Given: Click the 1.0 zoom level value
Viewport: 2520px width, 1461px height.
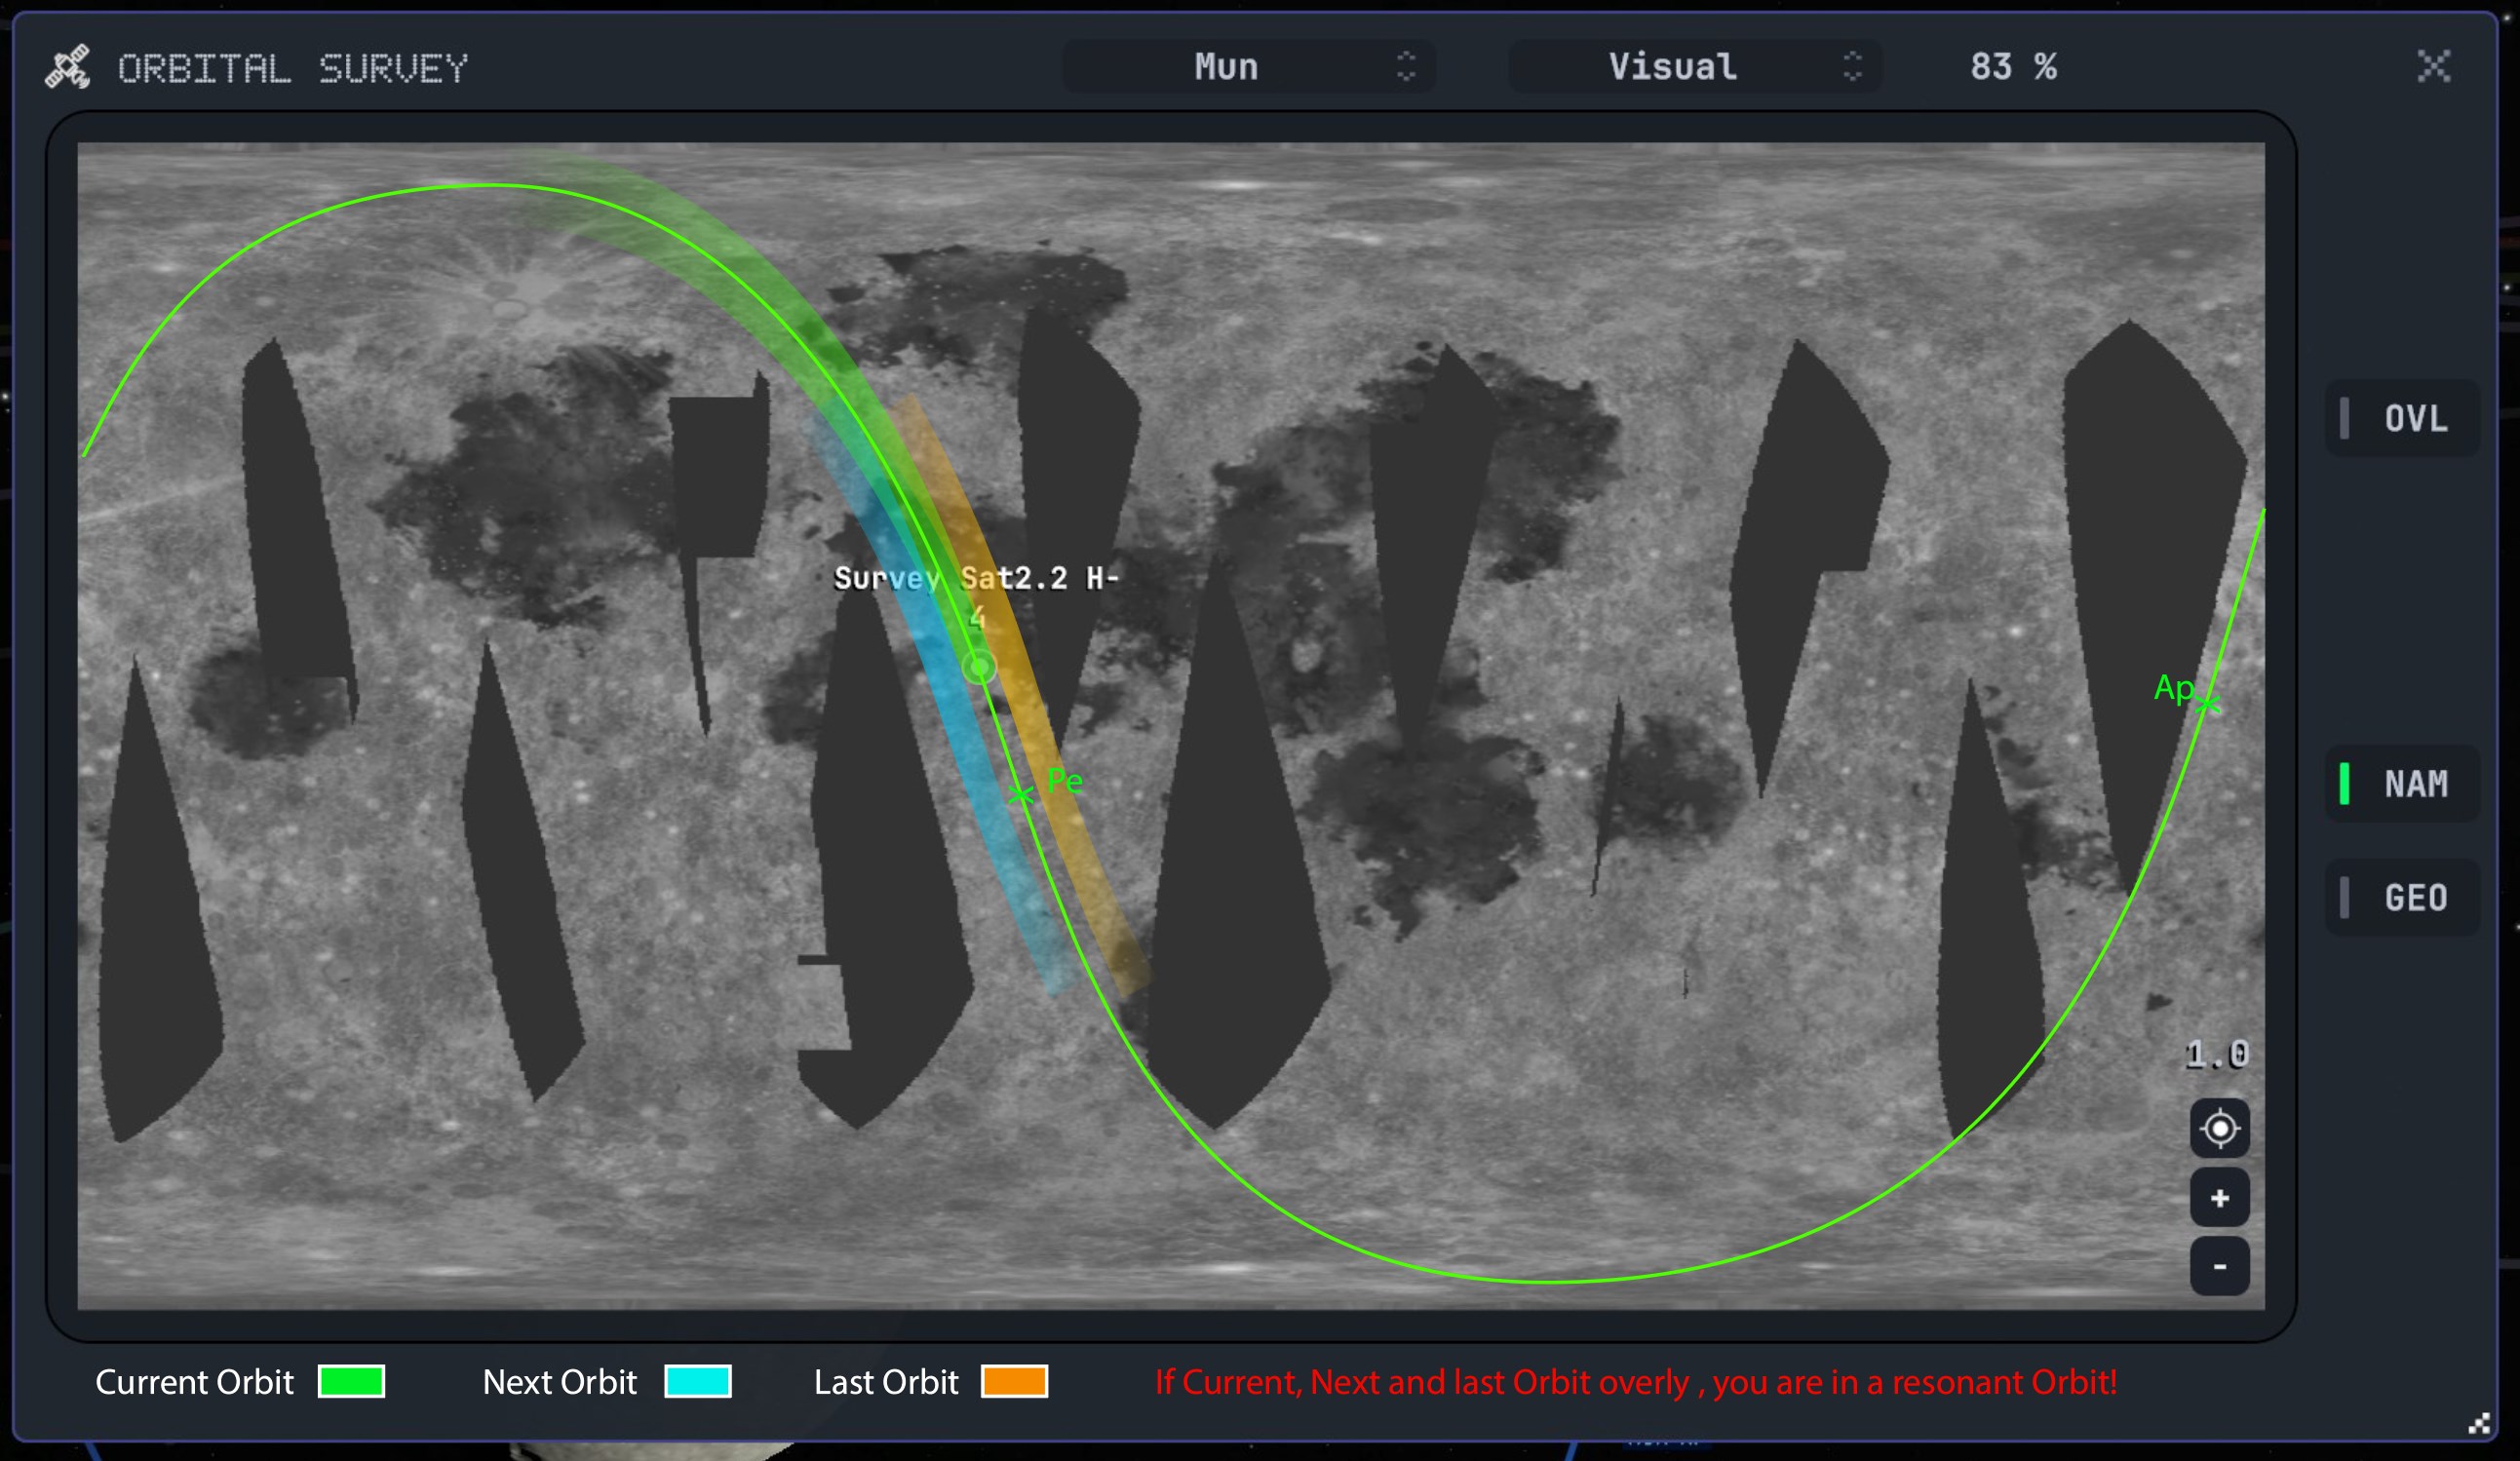Looking at the screenshot, I should [2217, 1054].
